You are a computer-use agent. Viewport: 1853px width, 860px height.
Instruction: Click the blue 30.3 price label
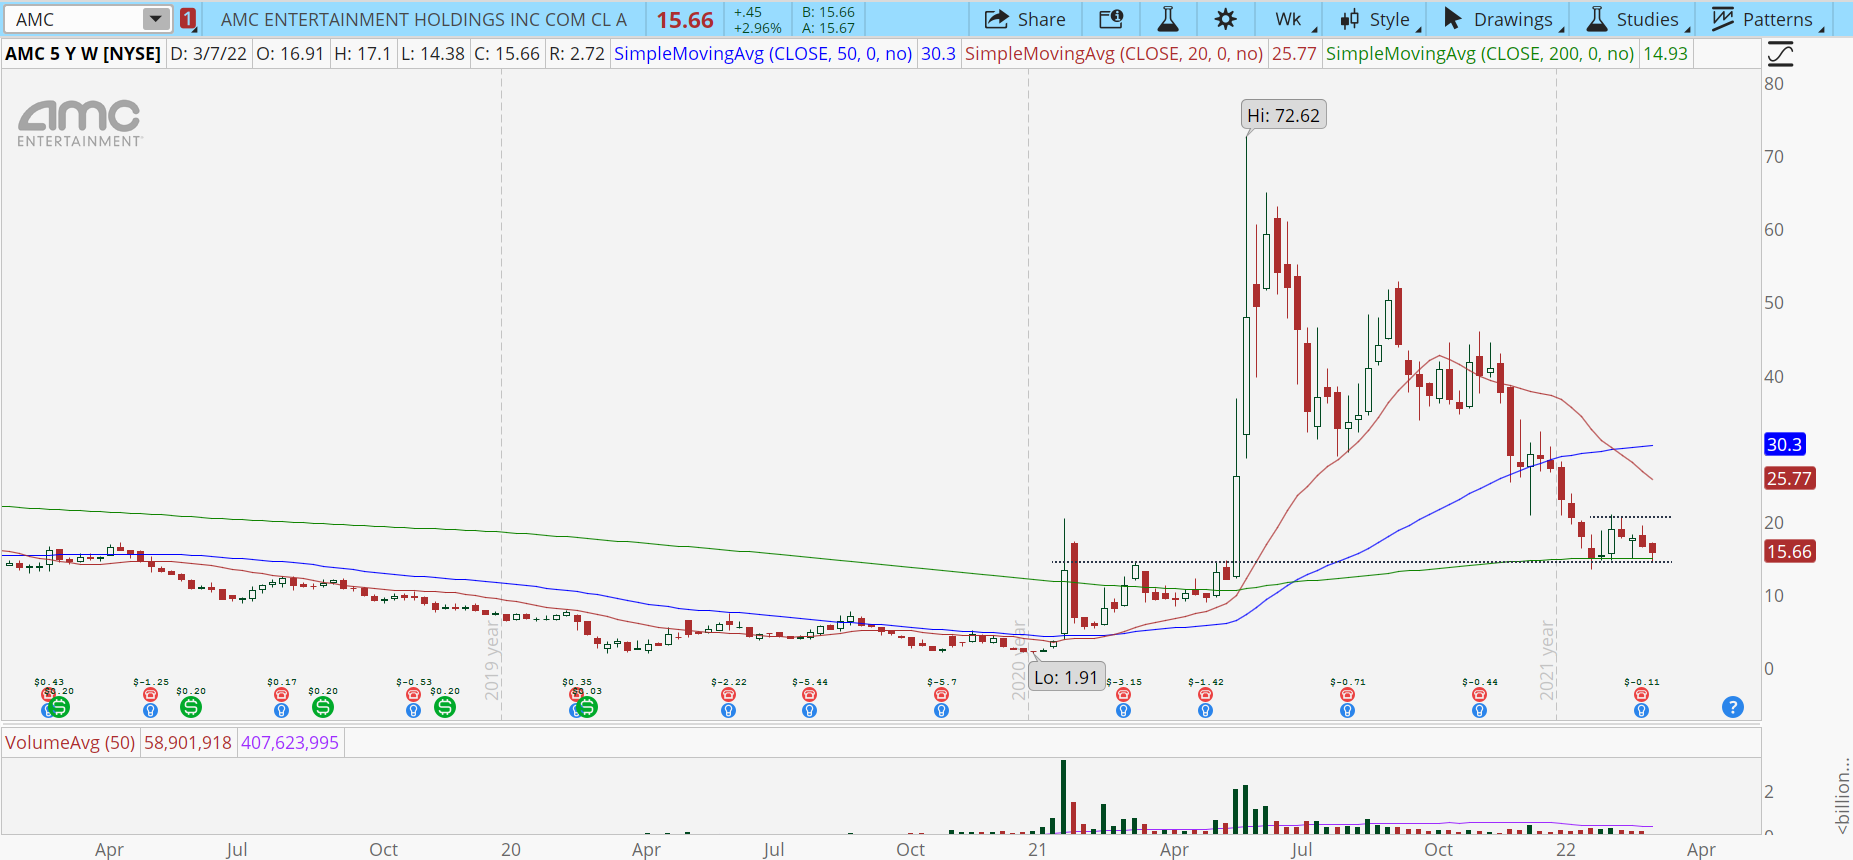coord(1784,445)
